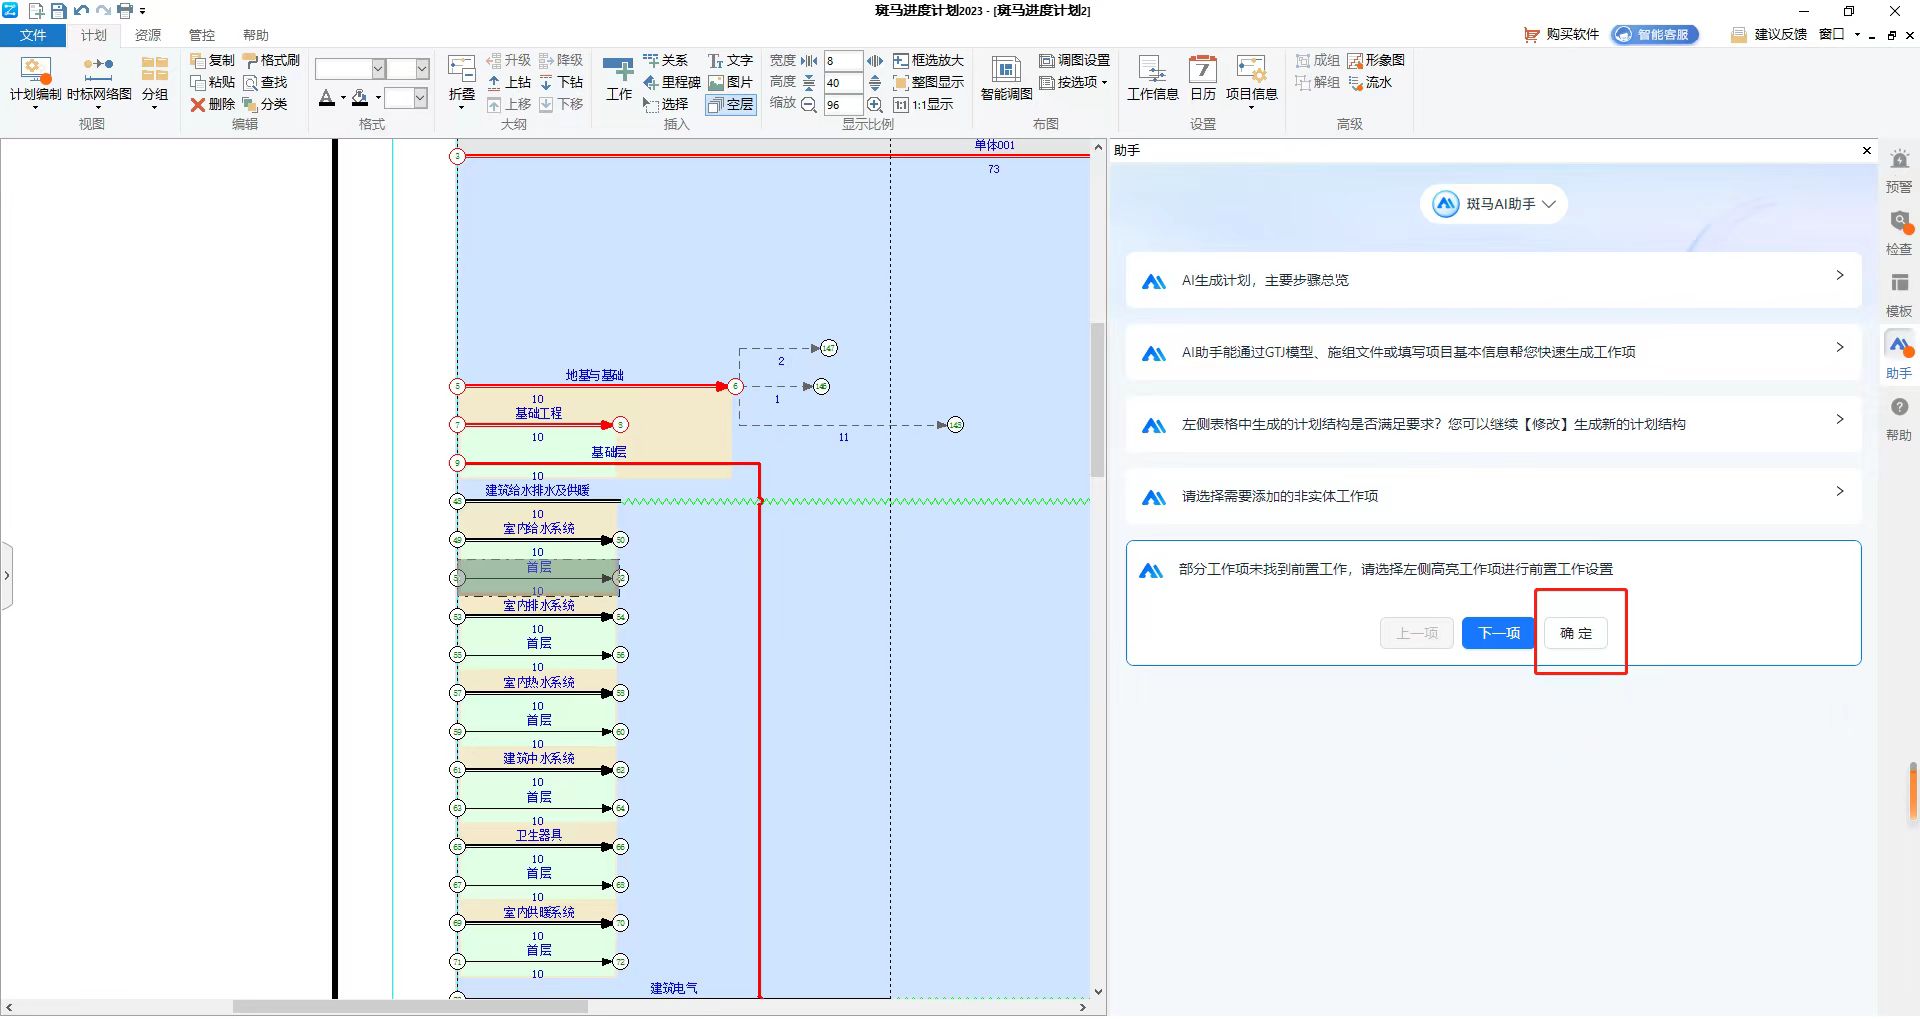Open the 模板 template sidebar panel
This screenshot has height=1019, width=1920.
point(1899,295)
